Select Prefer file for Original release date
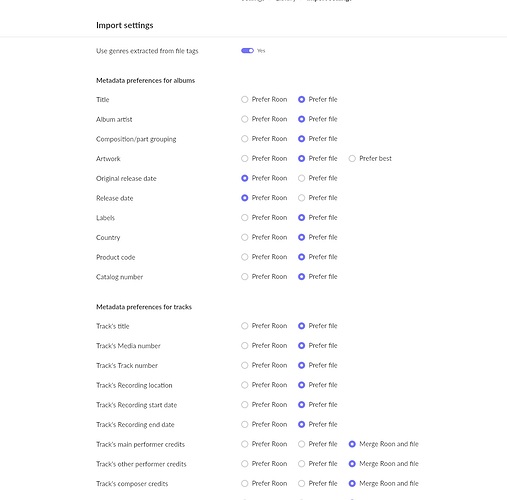Screen dimensions: 507x500 point(301,178)
